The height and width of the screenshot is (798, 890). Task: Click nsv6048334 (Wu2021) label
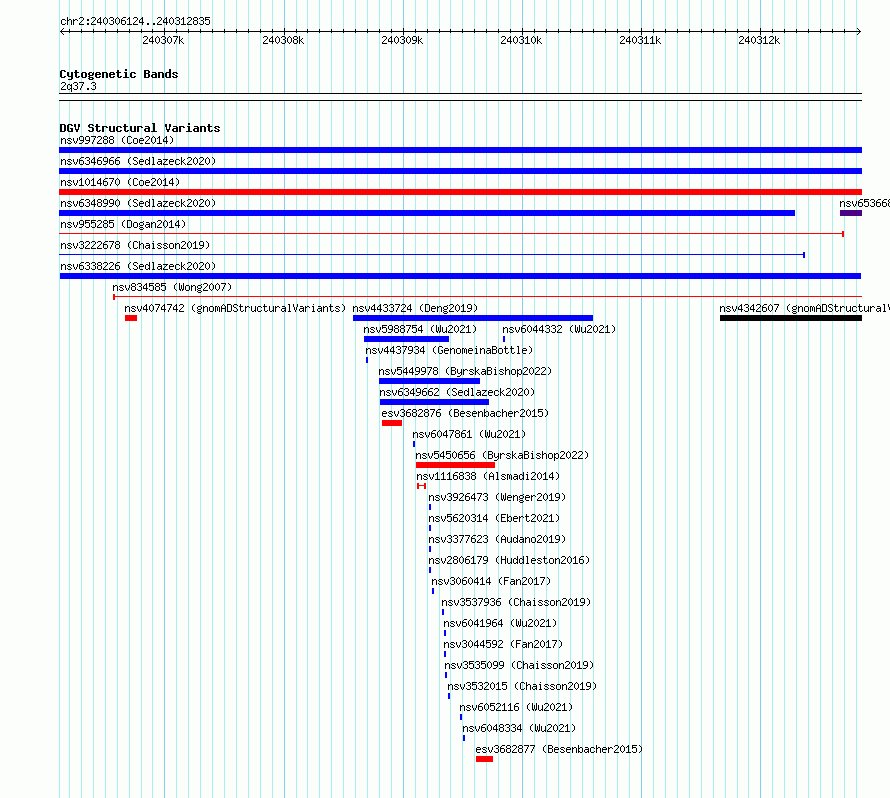tap(519, 728)
